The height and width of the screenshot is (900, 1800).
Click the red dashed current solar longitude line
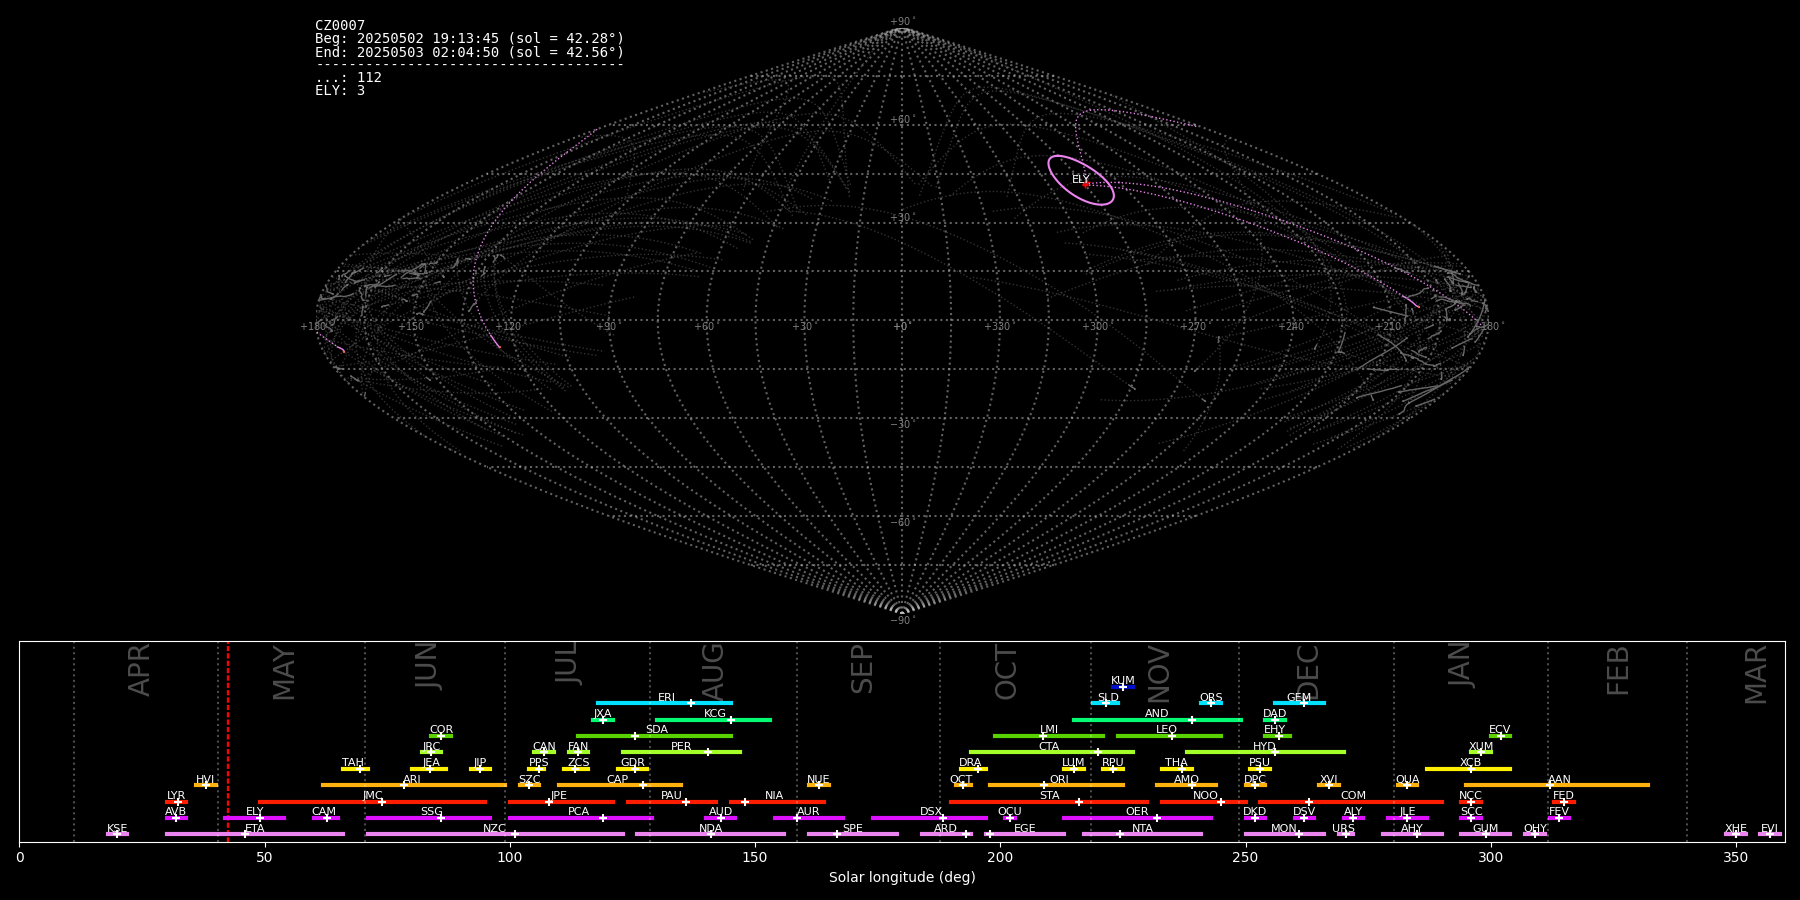[228, 741]
